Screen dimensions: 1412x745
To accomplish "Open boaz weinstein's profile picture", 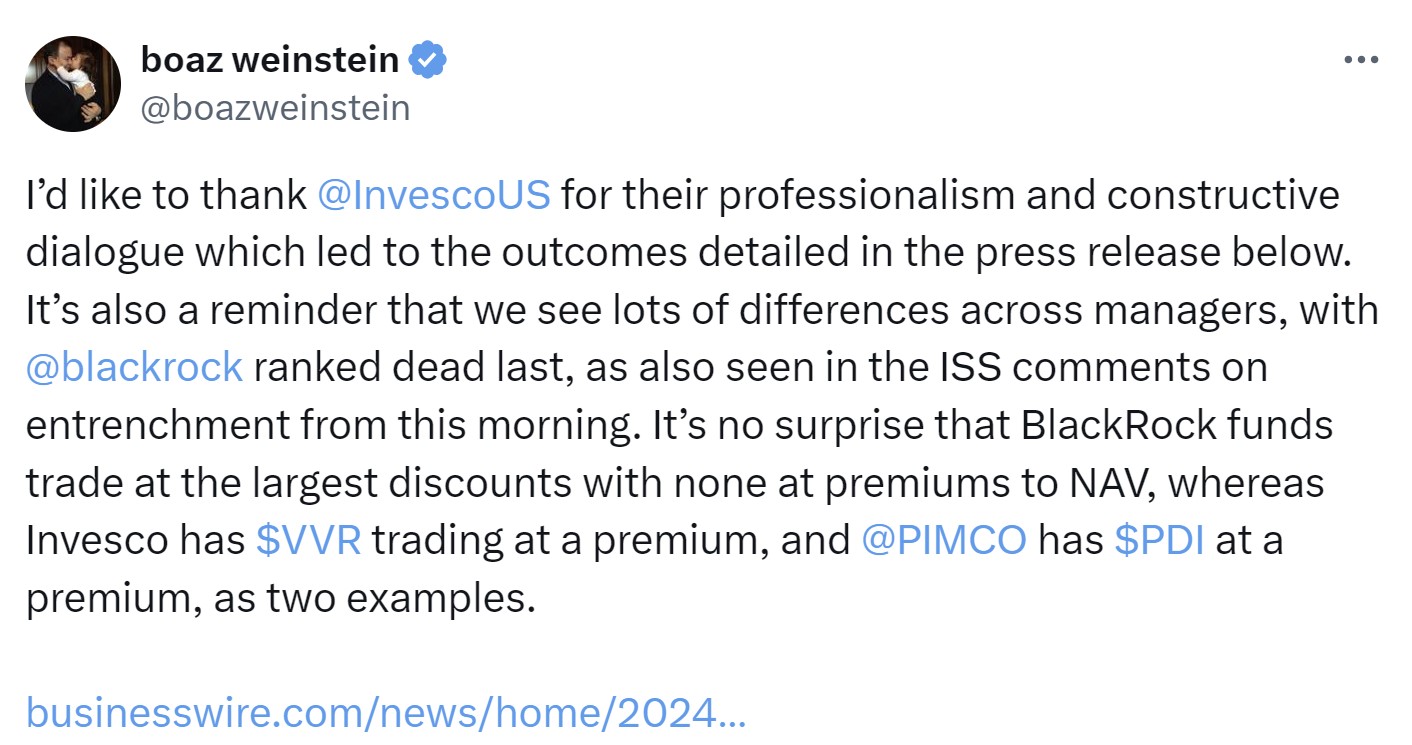I will pyautogui.click(x=72, y=84).
